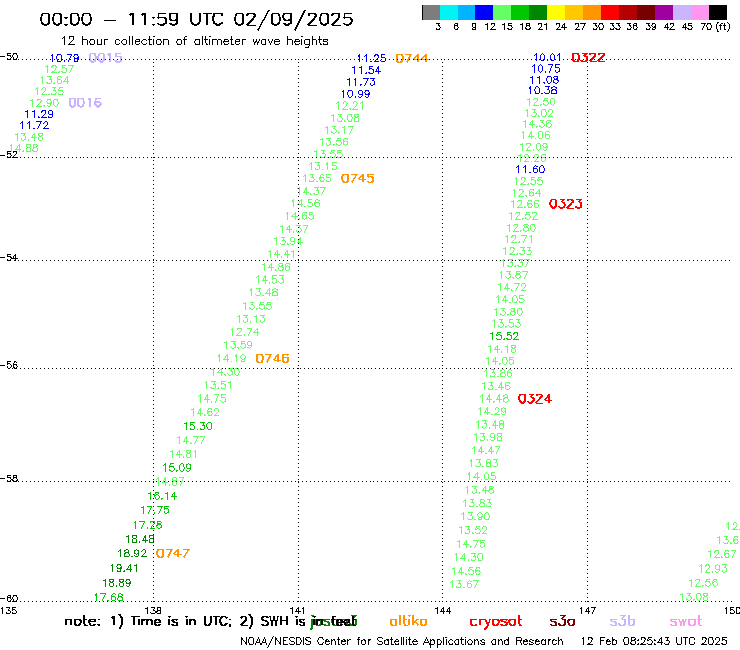This screenshot has width=740, height=650.
Task: Click the wave height value 16.14
Action: click(162, 496)
